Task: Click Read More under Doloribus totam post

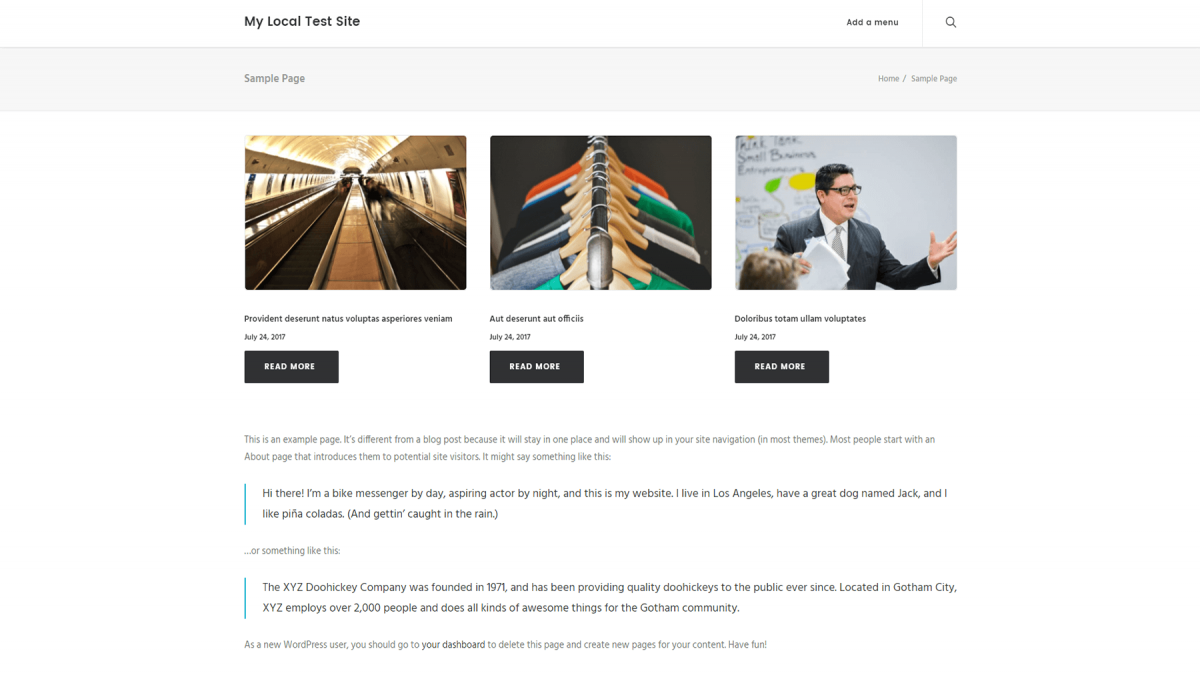Action: coord(782,367)
